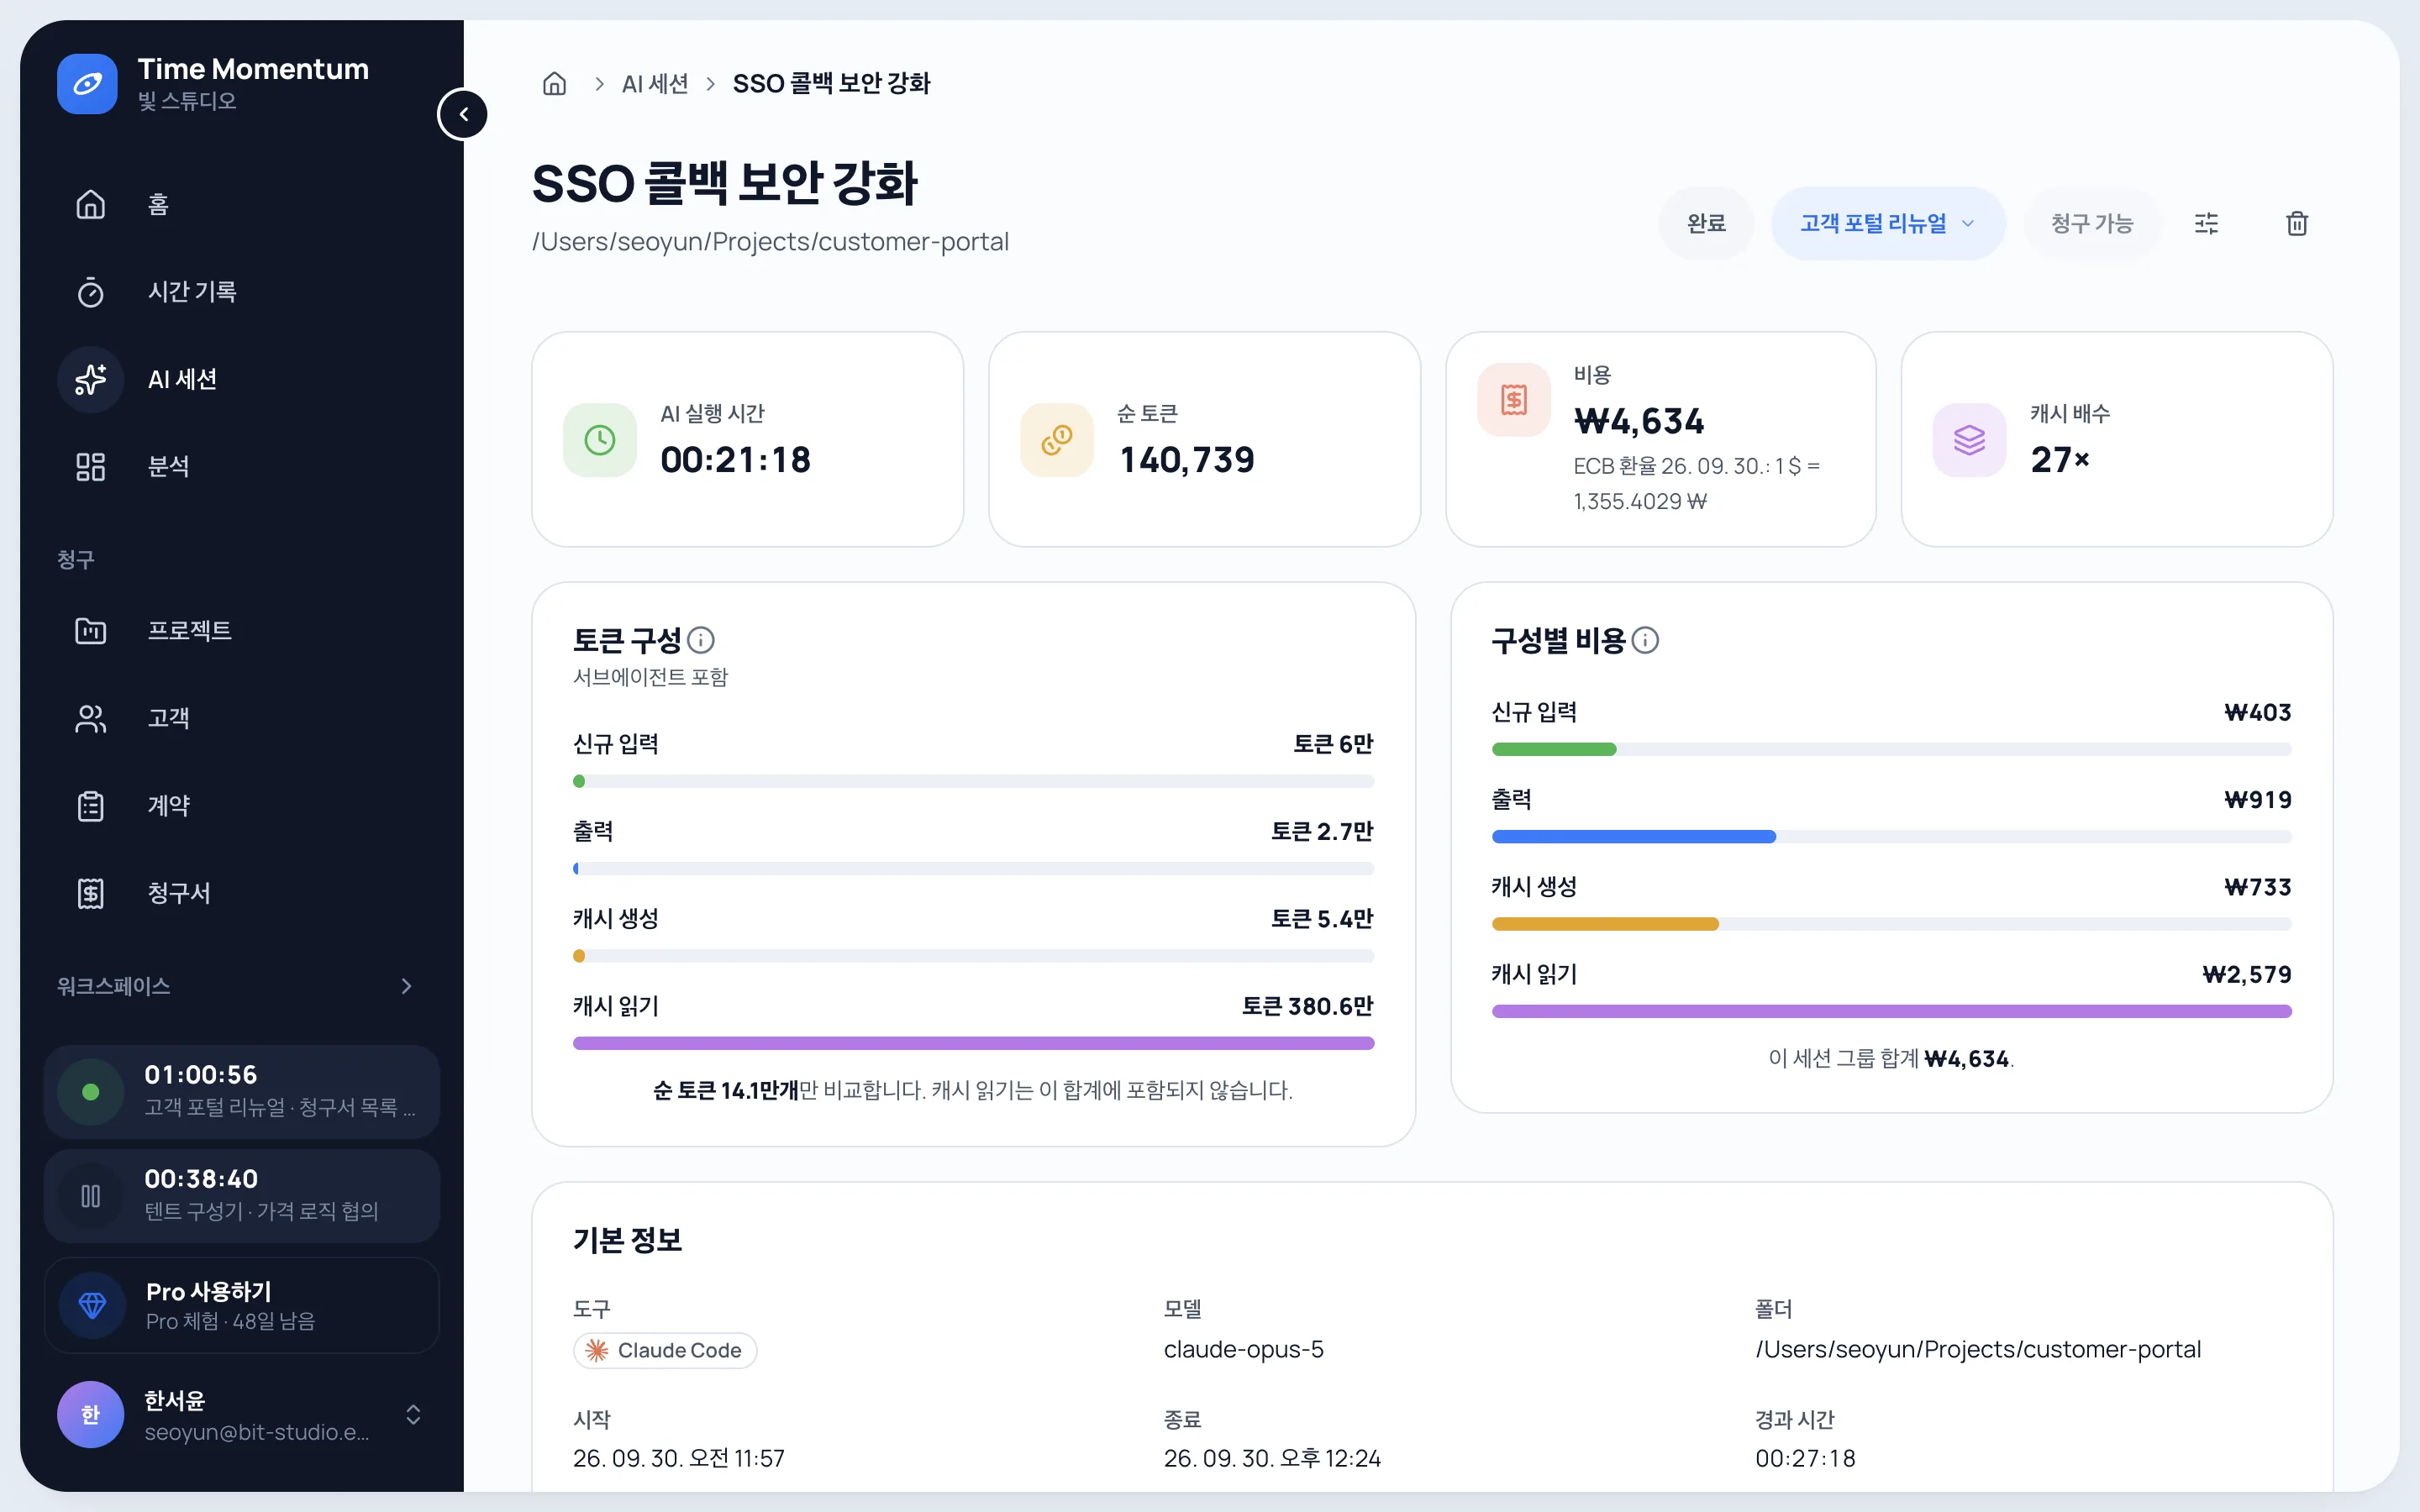Image resolution: width=2420 pixels, height=1512 pixels.
Task: Click the AI 실행 시간 clock icon
Action: coord(600,440)
